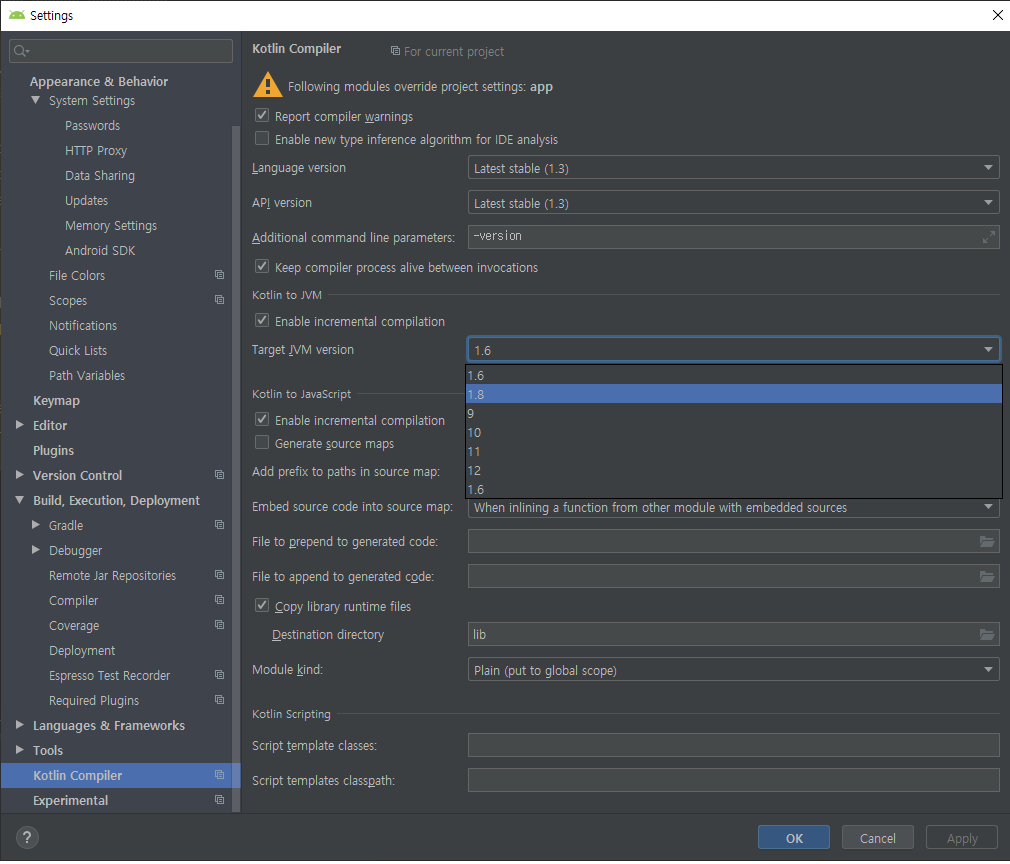Open Keymap settings page
The image size is (1010, 864).
coord(57,400)
